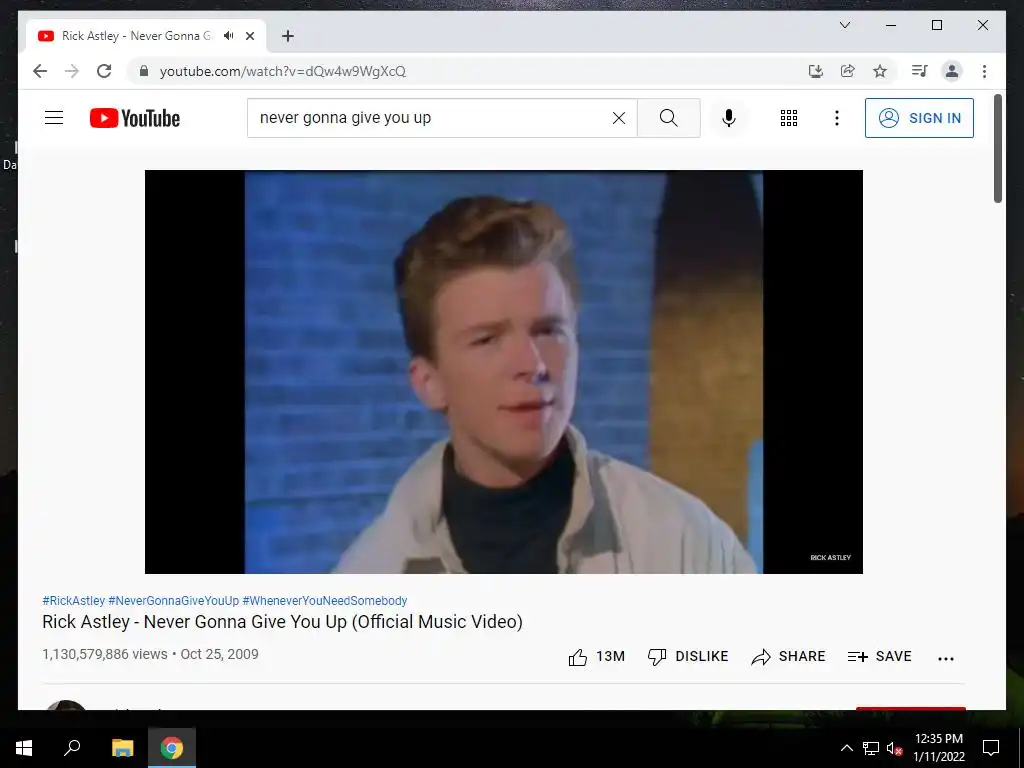
Task: Click the video player to pause
Action: tap(504, 372)
